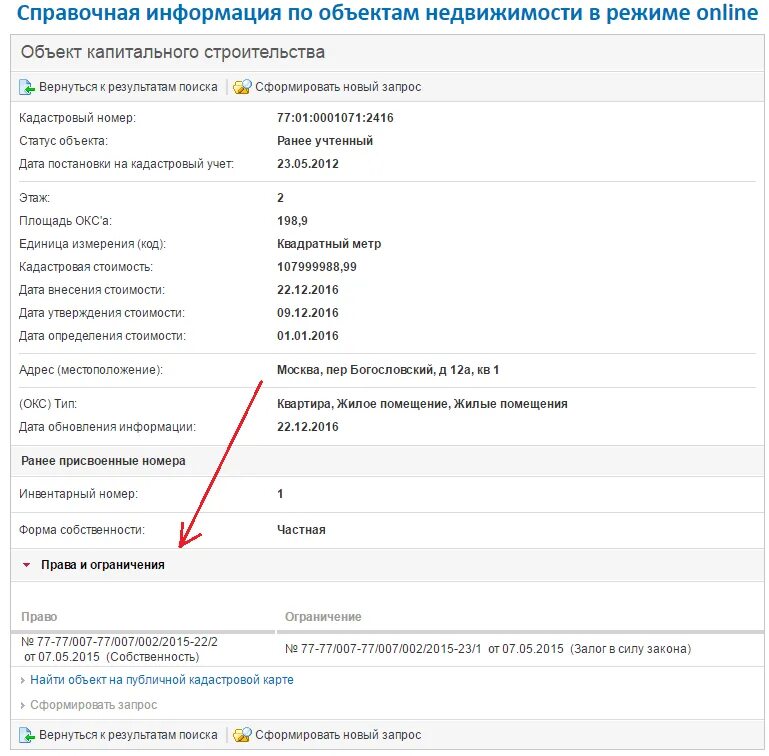Screen dimensions: 769x756
Task: Click the Ранее присвоенные номера section header
Action: (103, 461)
